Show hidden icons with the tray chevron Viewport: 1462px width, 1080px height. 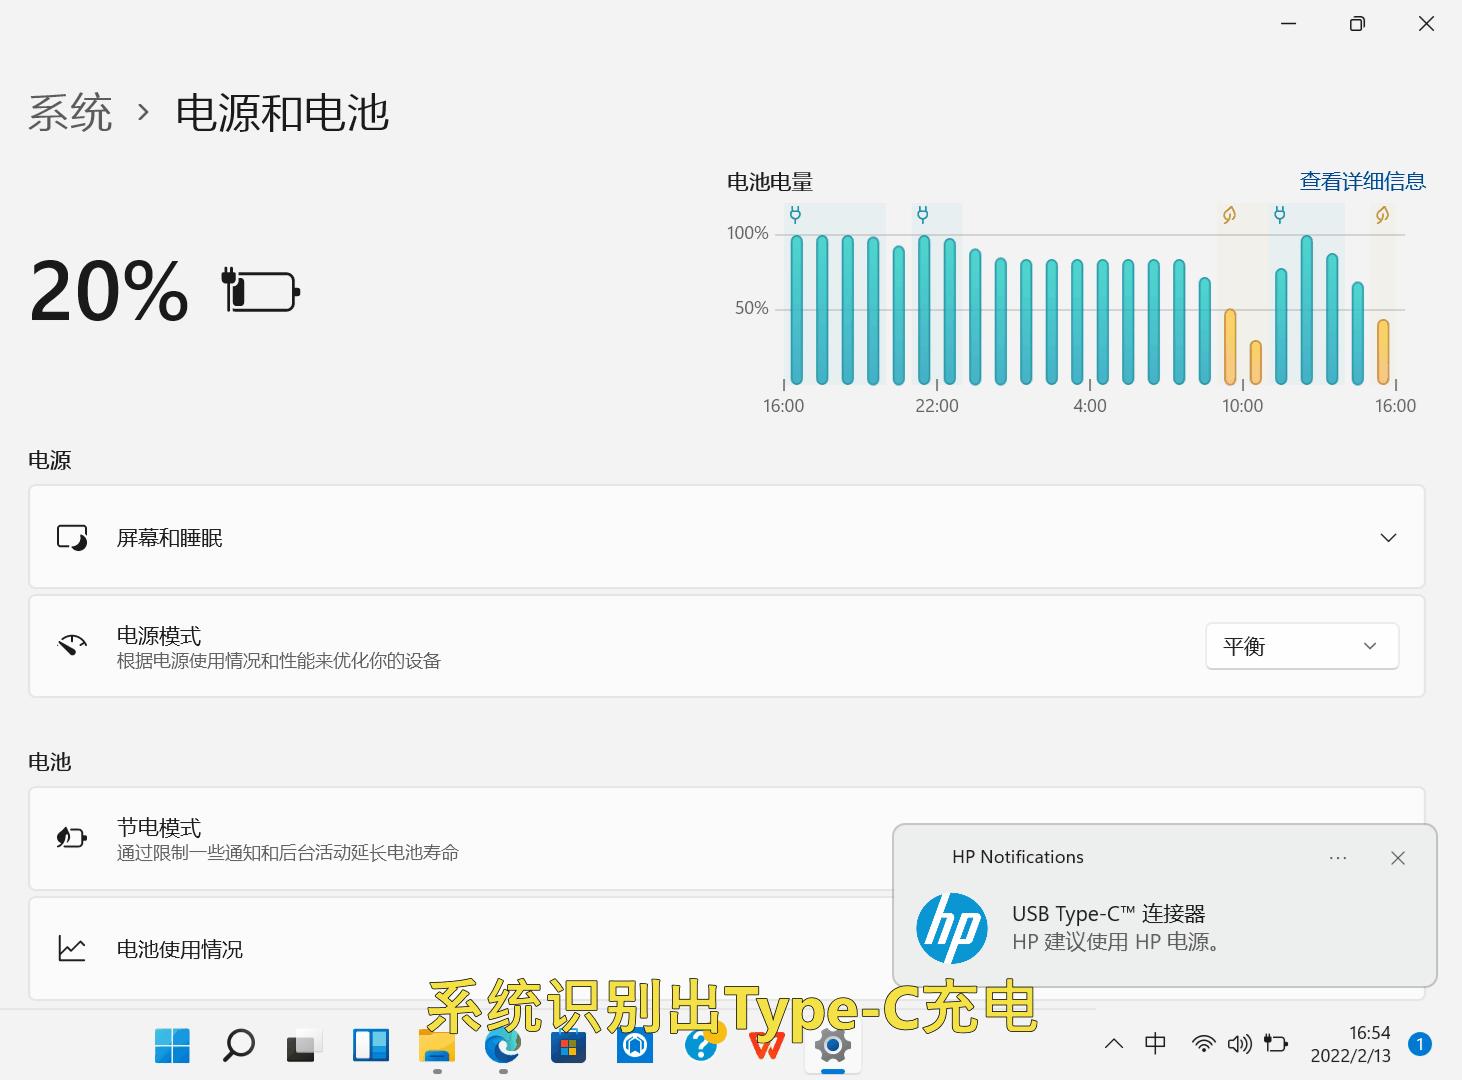coord(1113,1043)
